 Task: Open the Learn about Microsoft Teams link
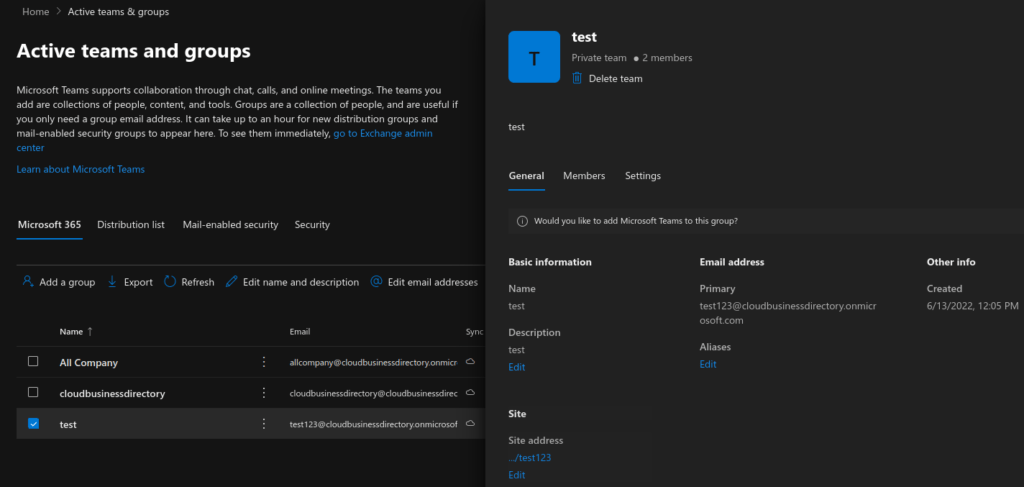[80, 169]
